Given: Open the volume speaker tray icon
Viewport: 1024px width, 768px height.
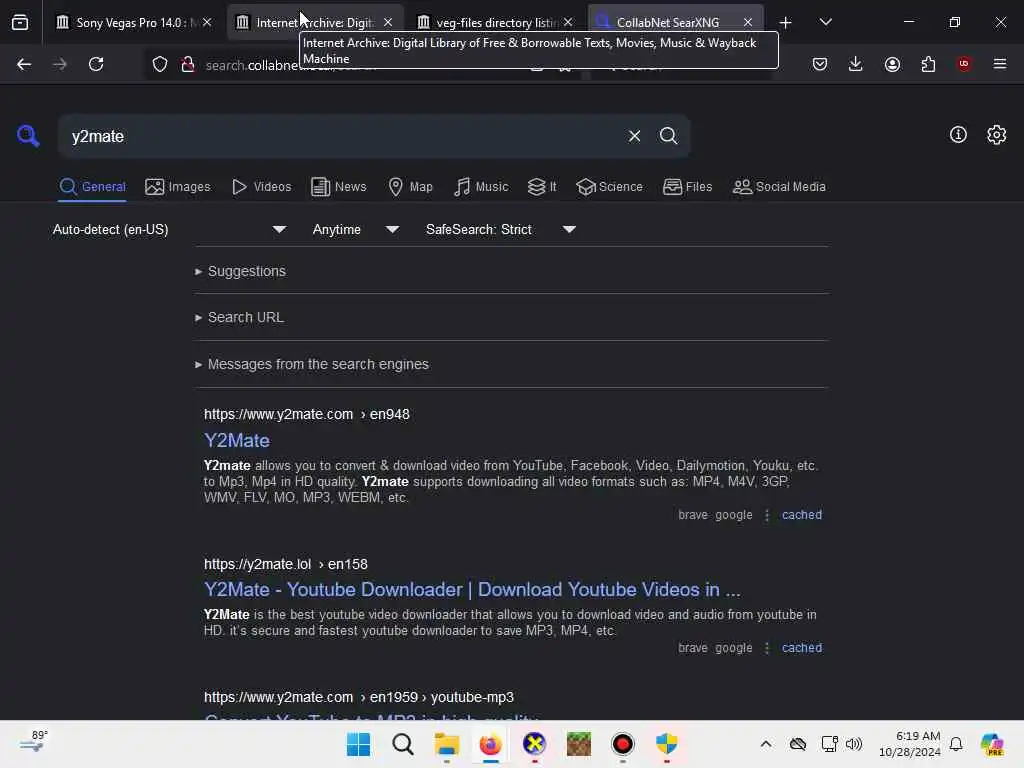Looking at the screenshot, I should click(854, 744).
